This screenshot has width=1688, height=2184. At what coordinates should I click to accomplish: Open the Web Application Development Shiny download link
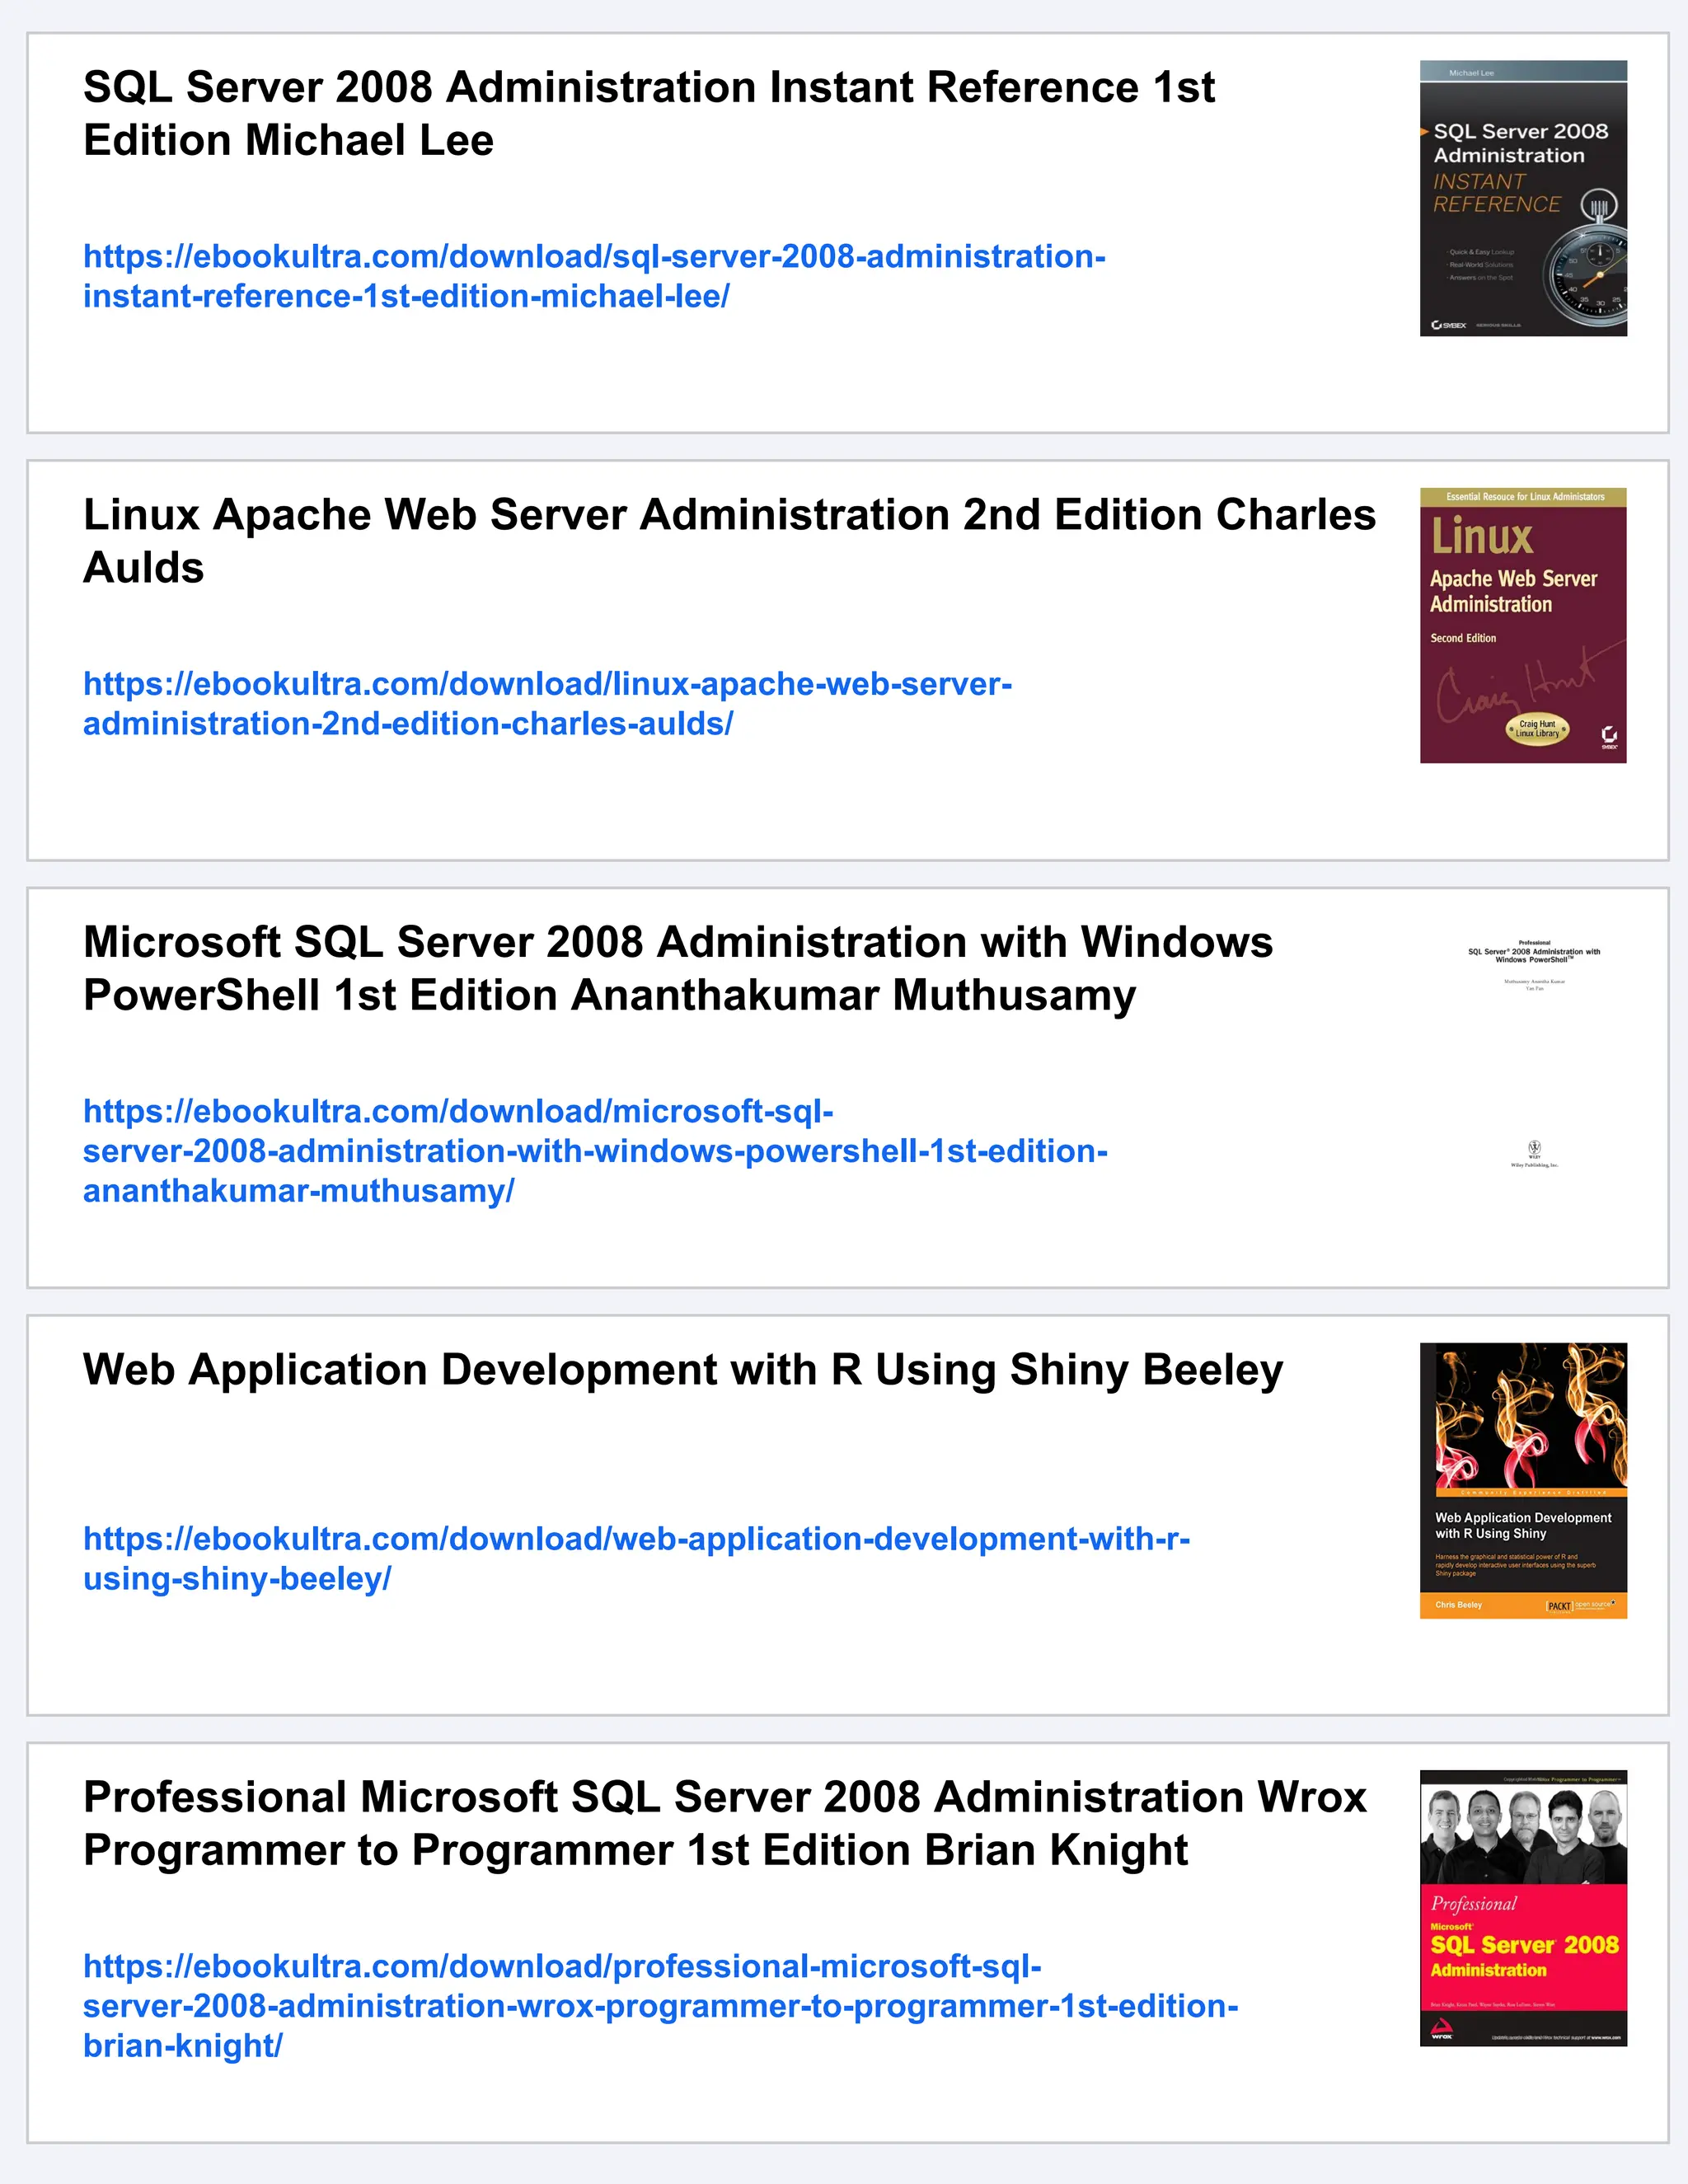tap(636, 1558)
